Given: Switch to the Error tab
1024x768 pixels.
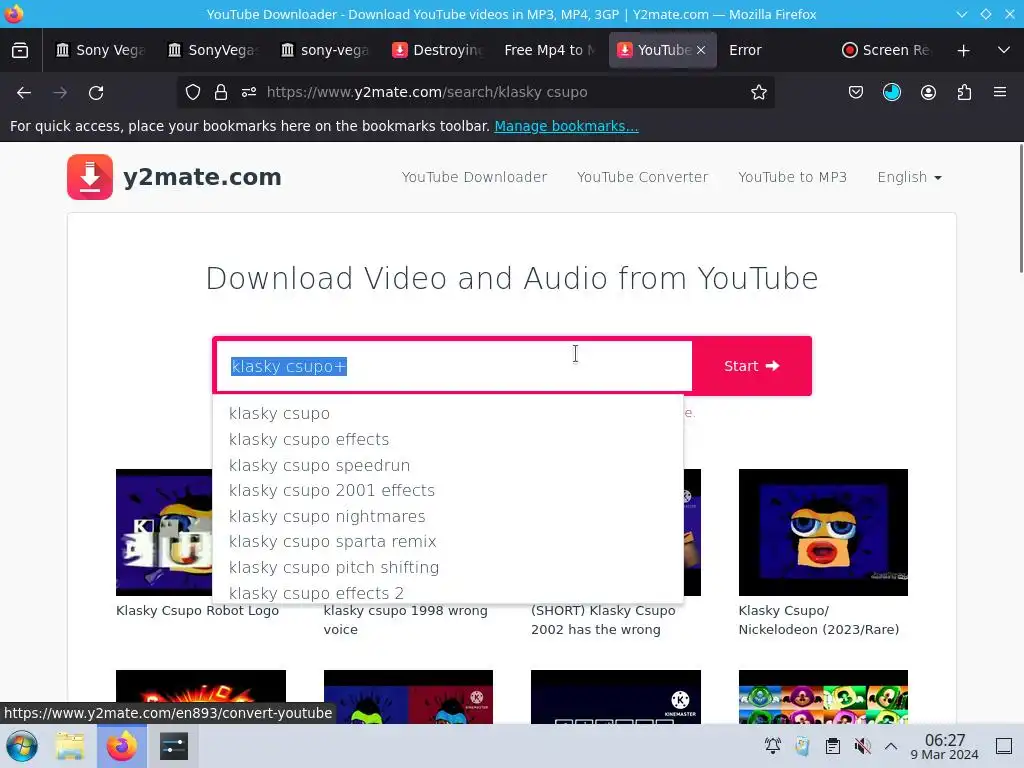Looking at the screenshot, I should coord(774,50).
